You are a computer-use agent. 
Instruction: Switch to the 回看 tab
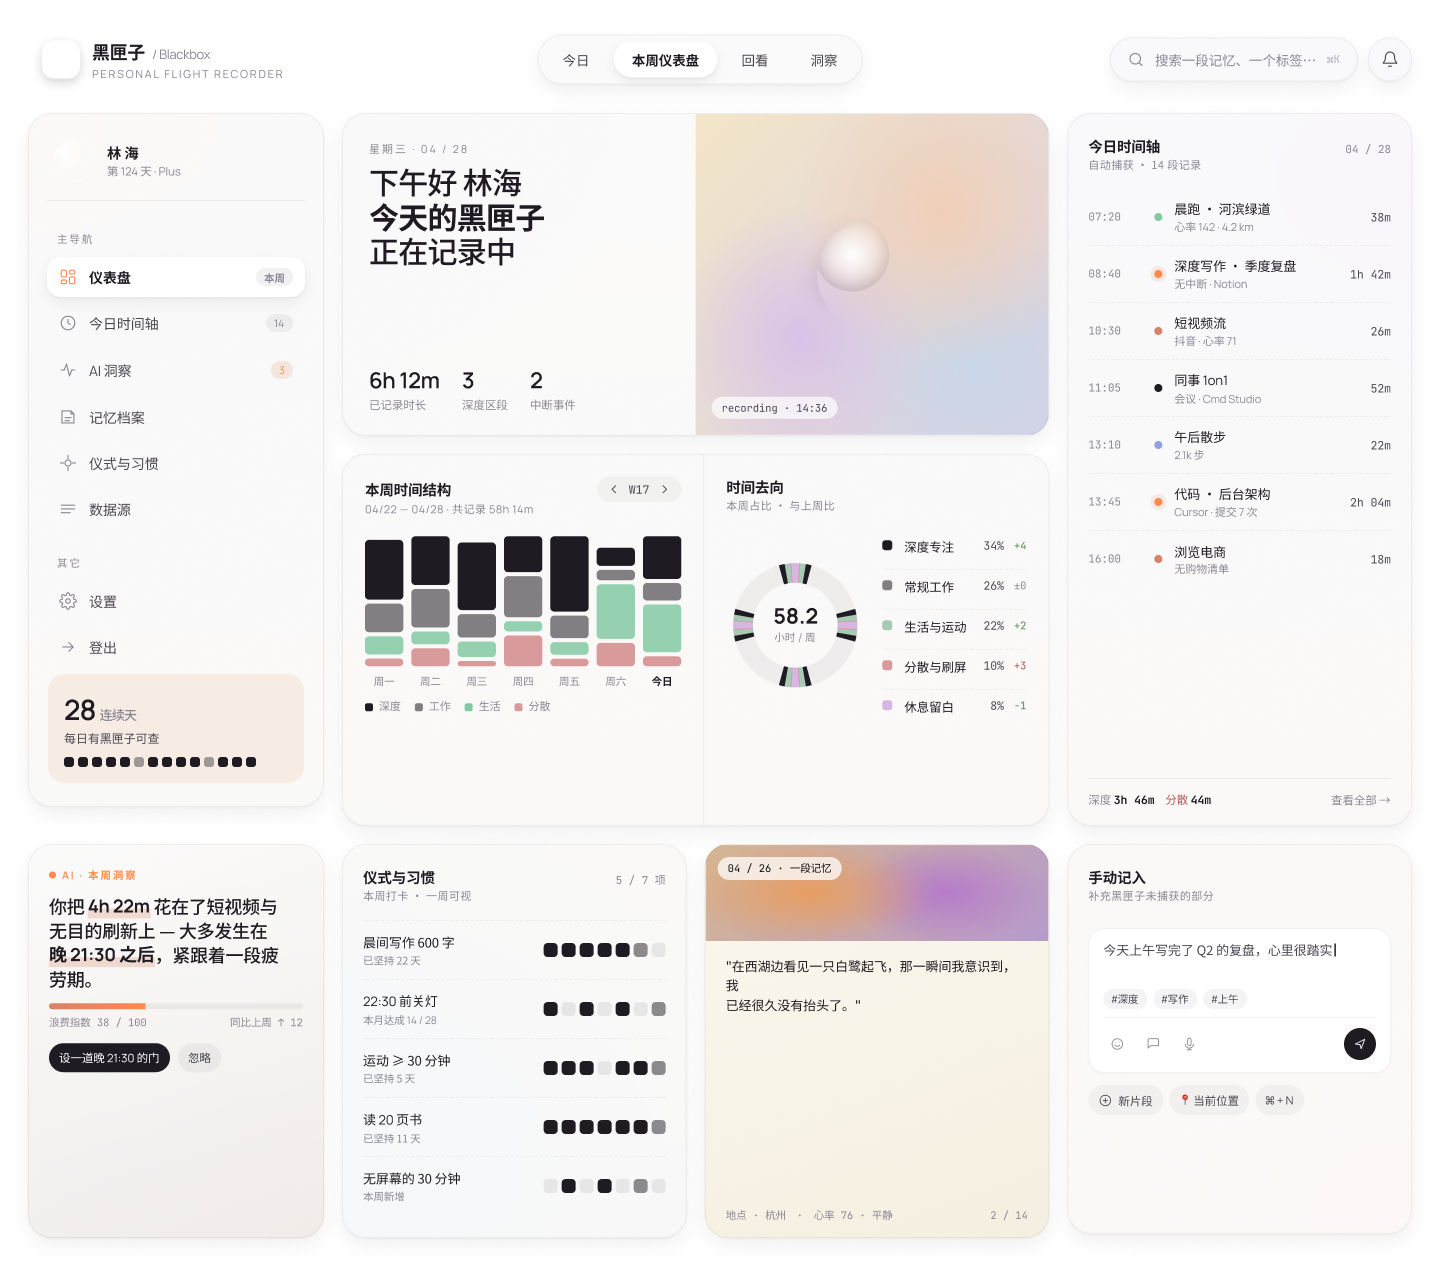[x=755, y=61]
